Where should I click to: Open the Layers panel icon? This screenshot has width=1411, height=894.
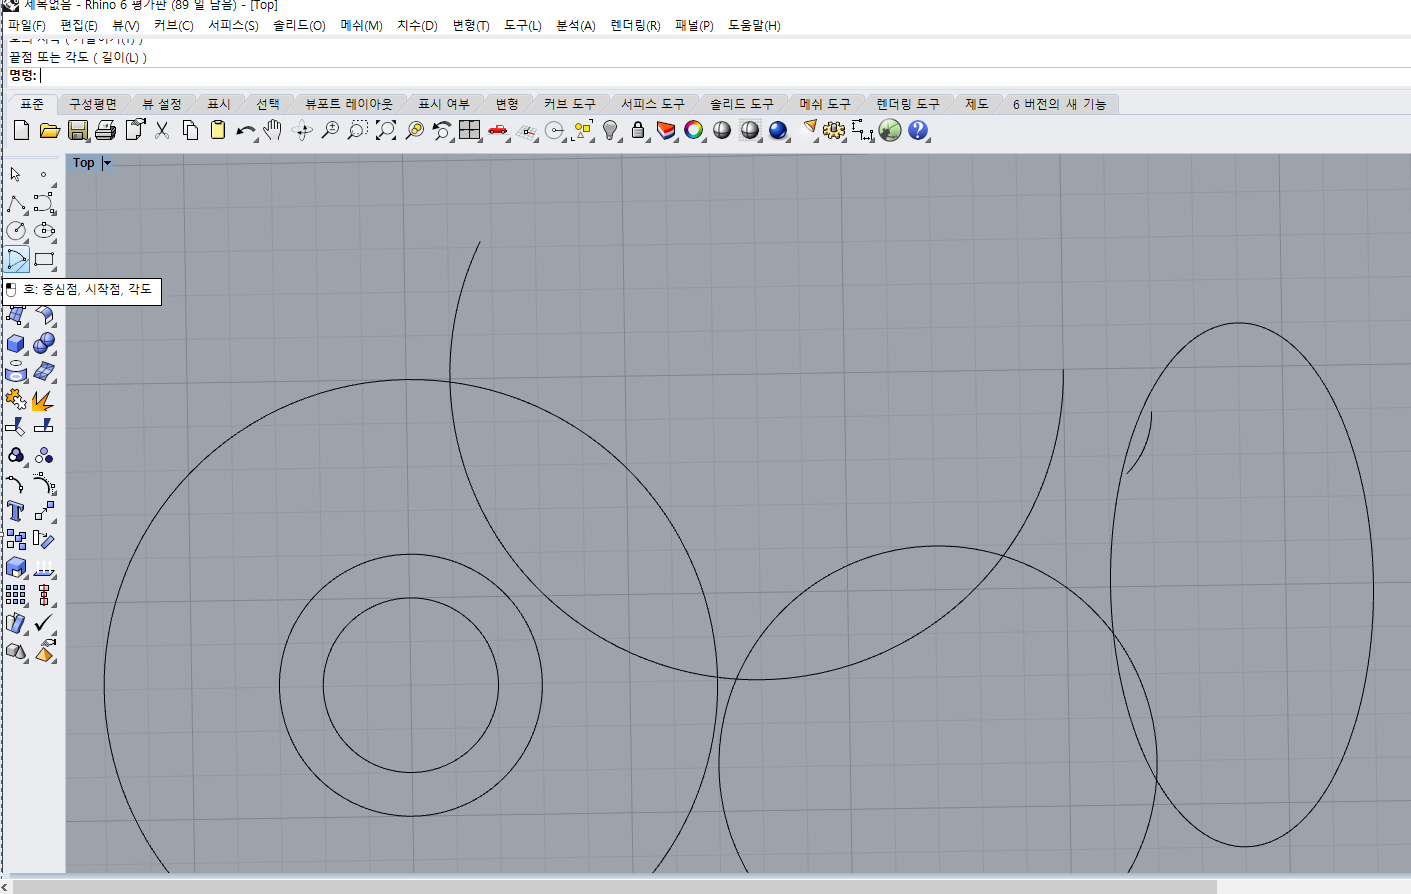(x=666, y=130)
